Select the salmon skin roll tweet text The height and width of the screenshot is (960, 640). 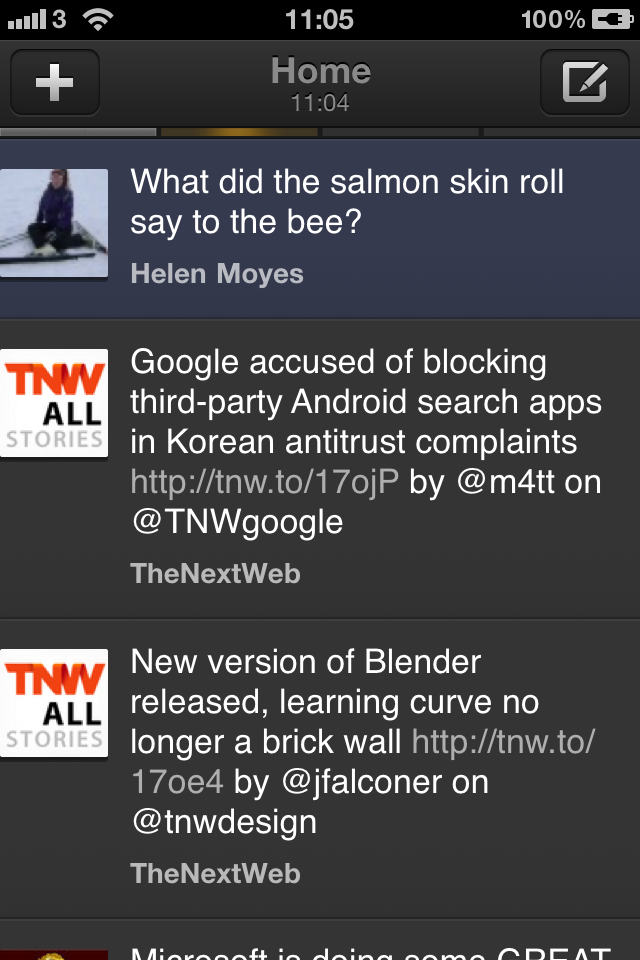[x=347, y=202]
